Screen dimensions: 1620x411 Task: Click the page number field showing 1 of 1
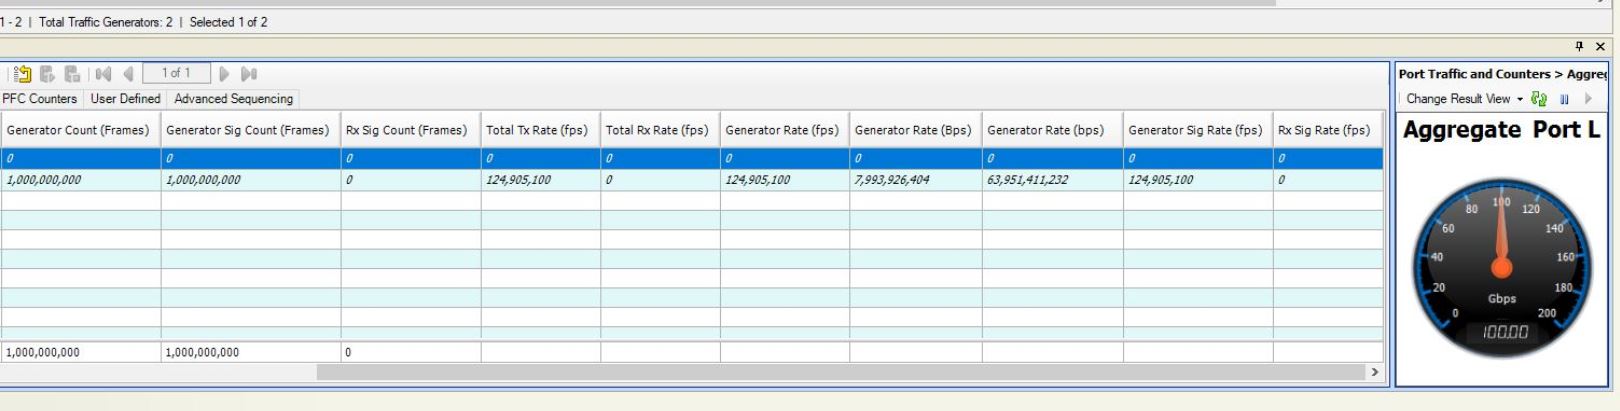pyautogui.click(x=176, y=73)
